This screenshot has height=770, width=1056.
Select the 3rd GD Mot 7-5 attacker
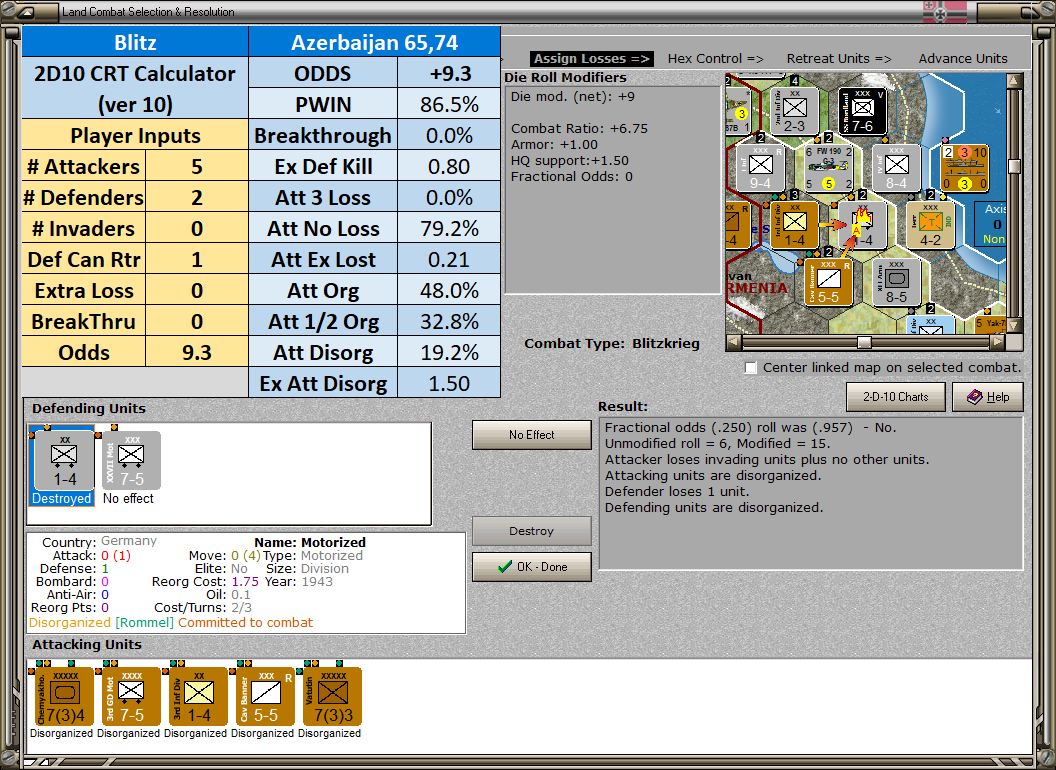(131, 697)
